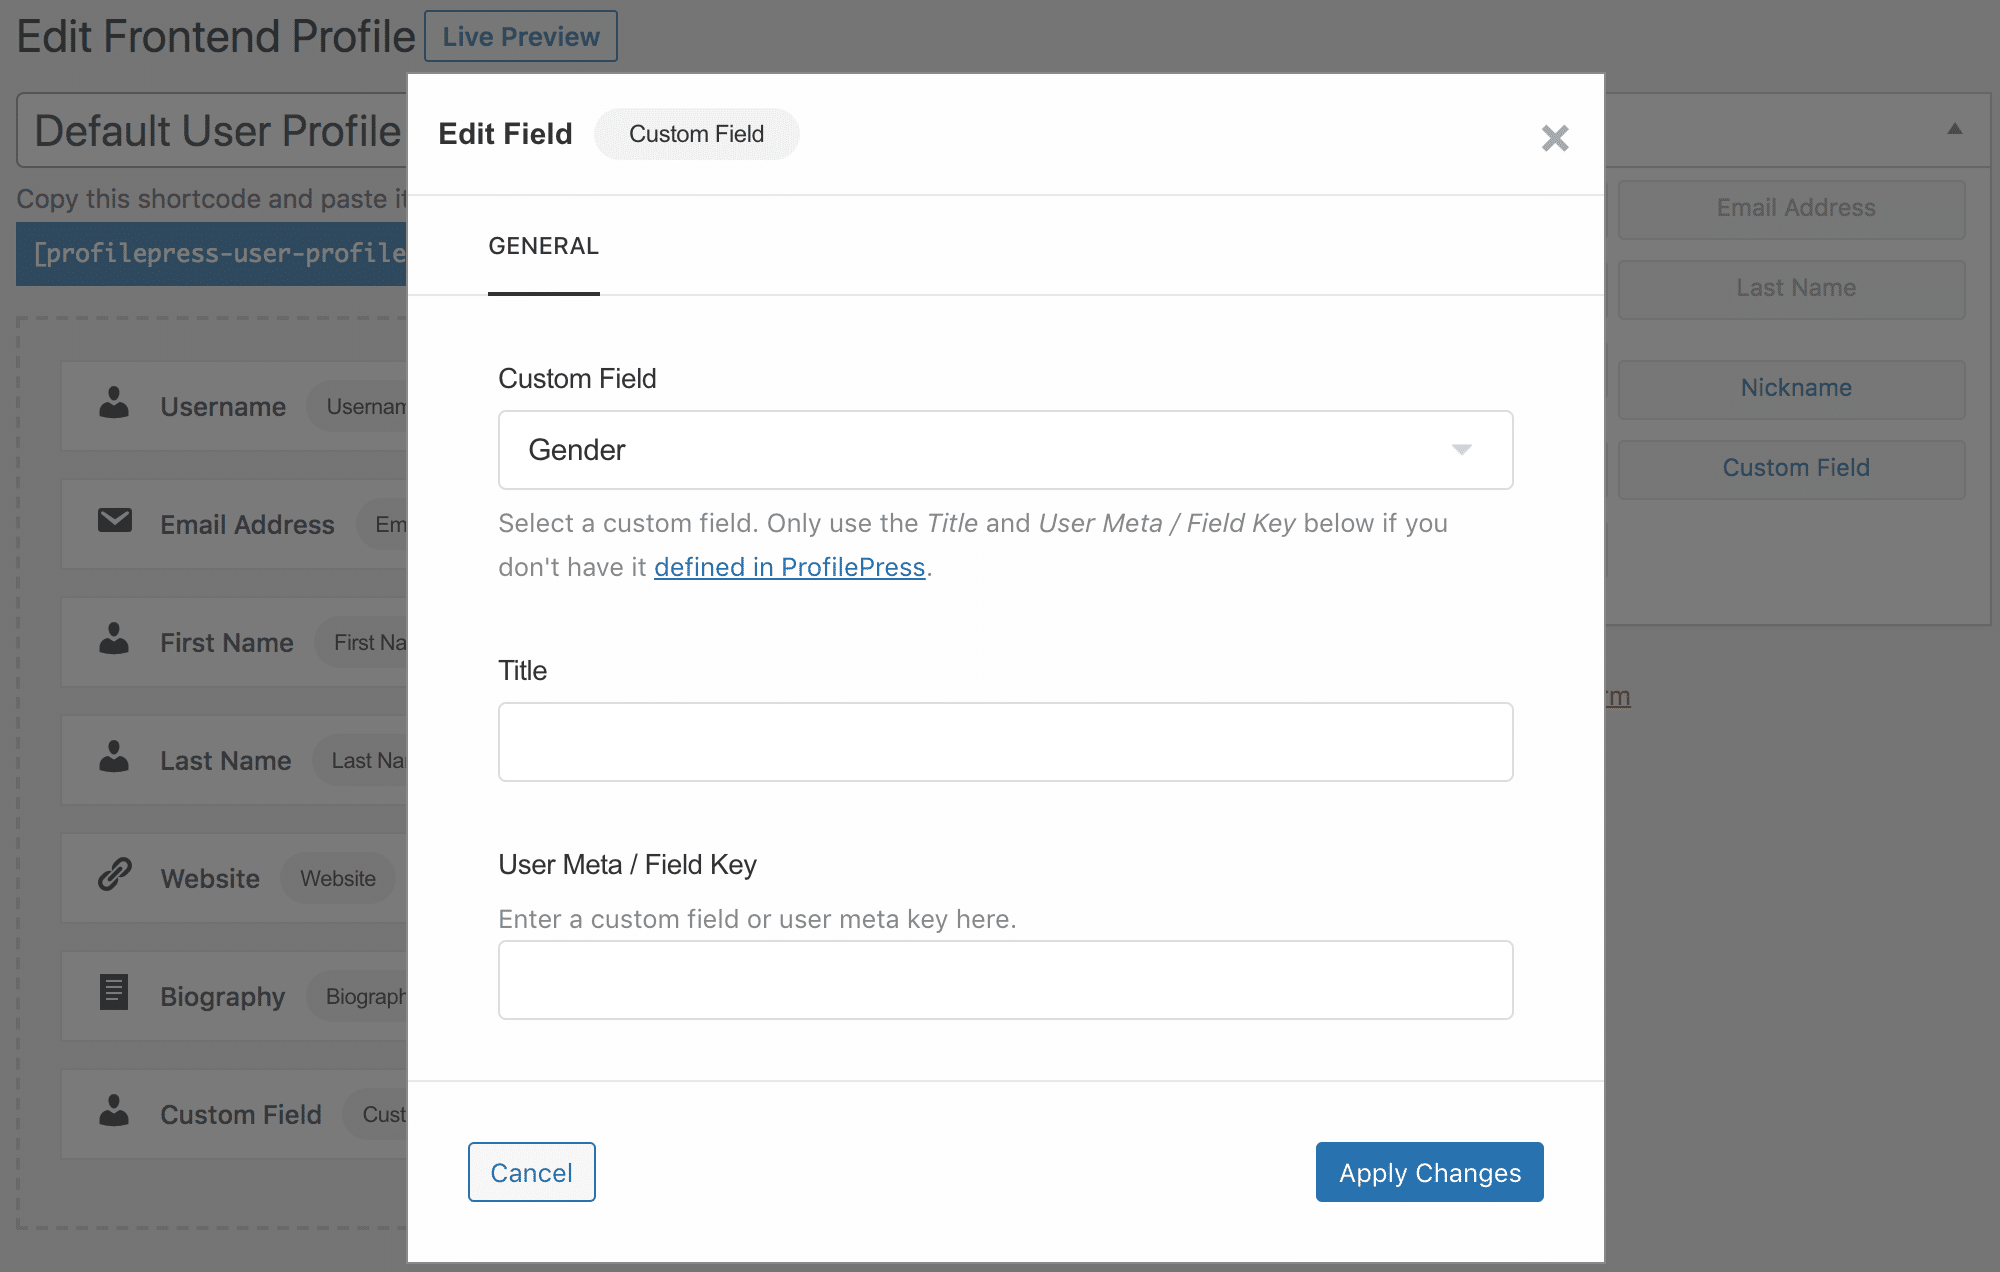Click the link icon next to Website
This screenshot has height=1272, width=2000.
coord(113,876)
